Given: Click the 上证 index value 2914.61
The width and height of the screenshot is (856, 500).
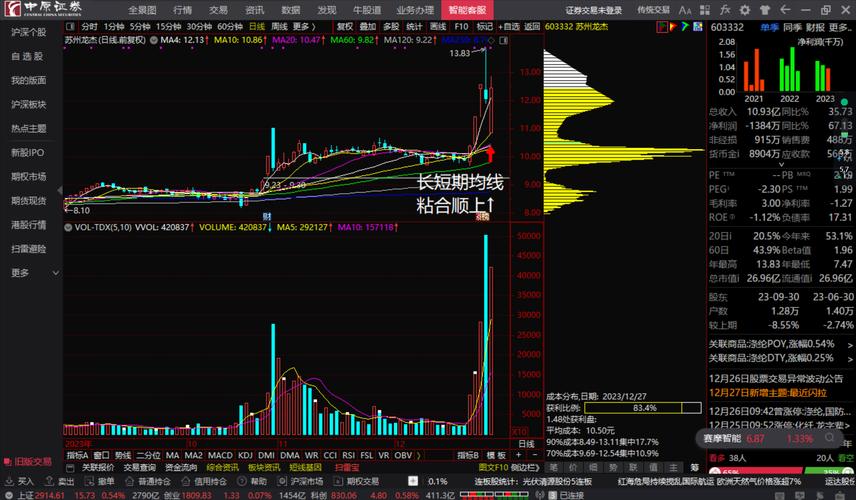Looking at the screenshot, I should tap(49, 495).
